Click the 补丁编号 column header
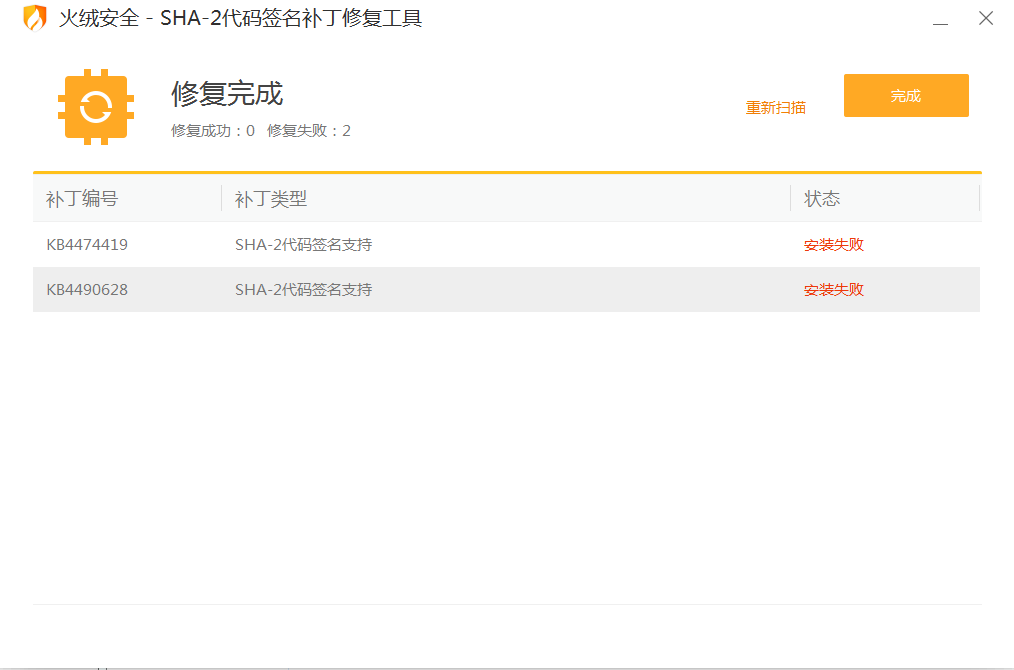The width and height of the screenshot is (1014, 670). 82,199
